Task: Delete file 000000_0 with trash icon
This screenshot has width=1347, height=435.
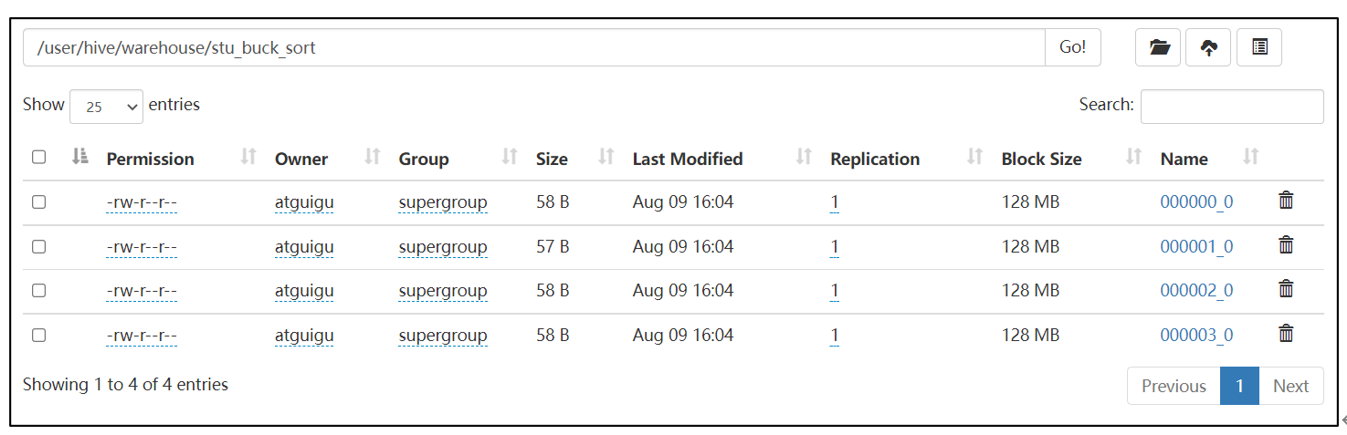Action: pos(1286,201)
